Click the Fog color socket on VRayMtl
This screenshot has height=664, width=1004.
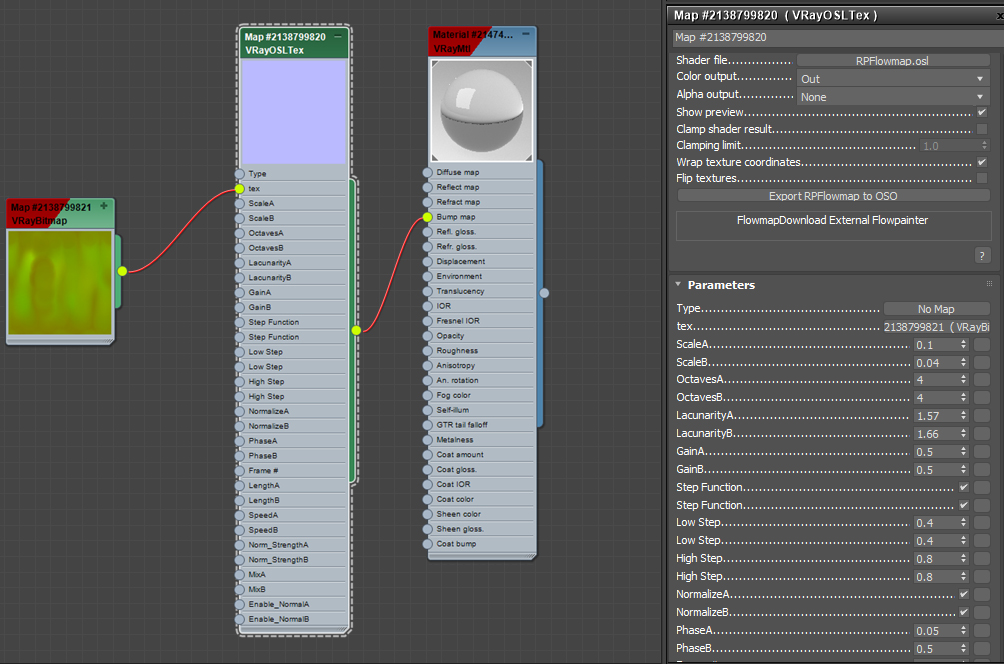(x=428, y=395)
